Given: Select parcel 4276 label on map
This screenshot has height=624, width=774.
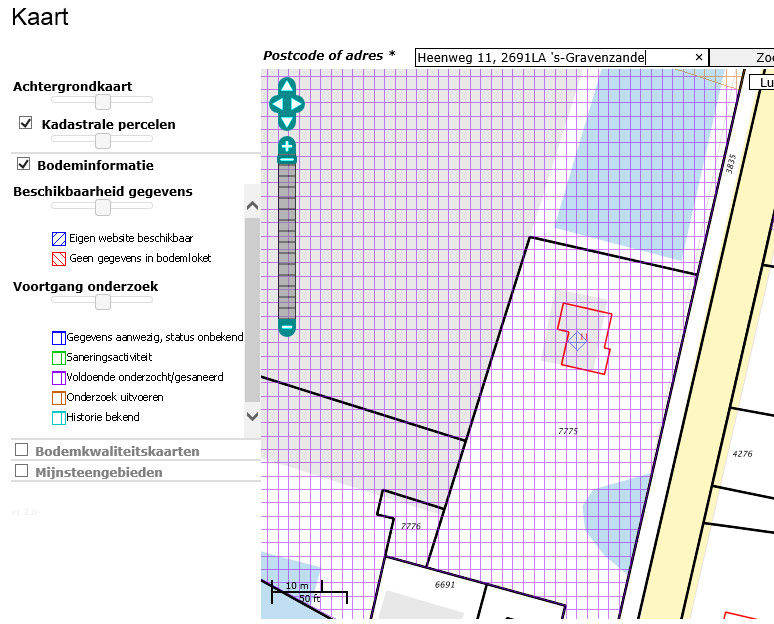Looking at the screenshot, I should [x=742, y=454].
